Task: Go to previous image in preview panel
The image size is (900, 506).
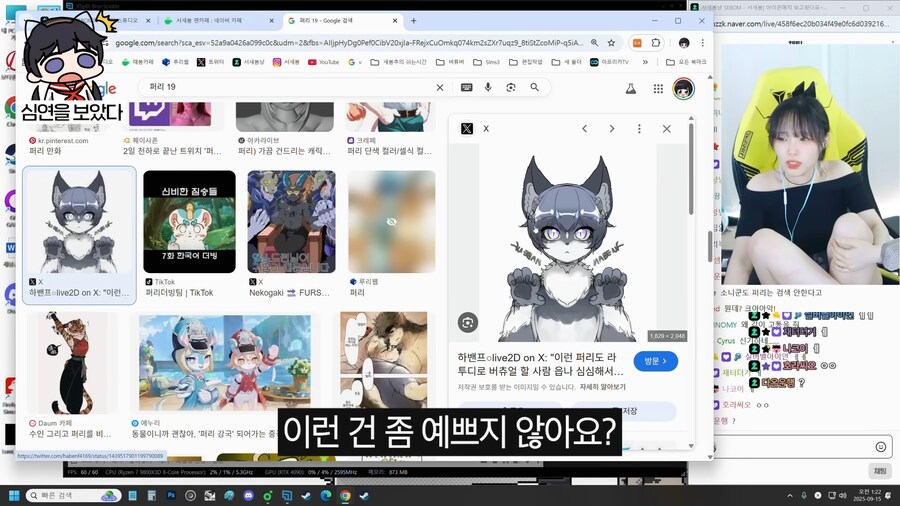Action: [x=584, y=129]
